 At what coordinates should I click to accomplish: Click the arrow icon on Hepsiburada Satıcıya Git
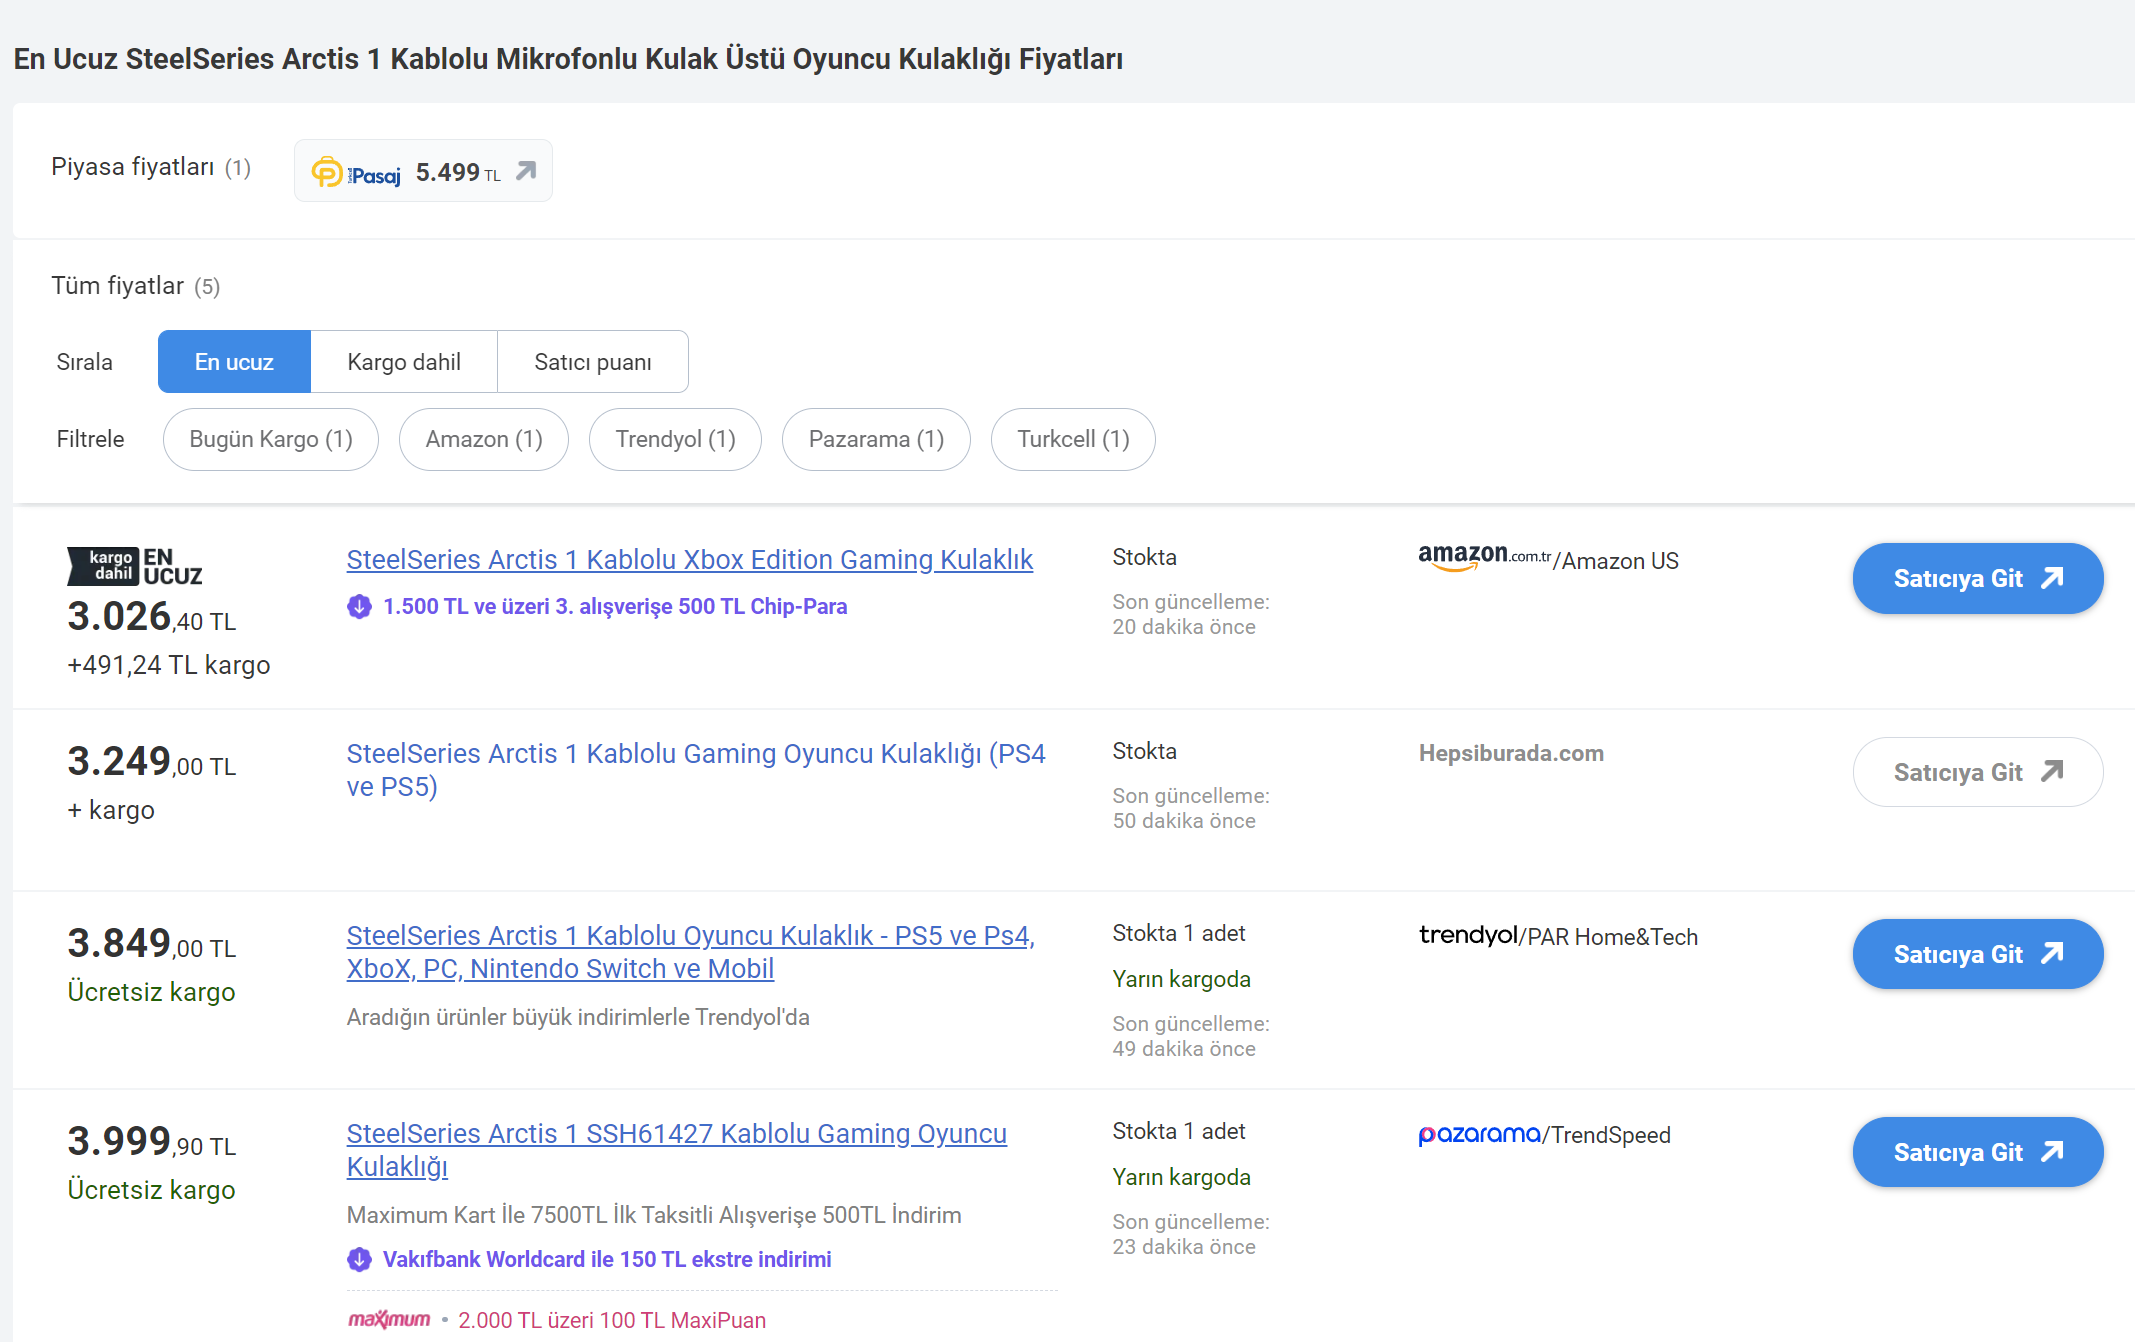(2052, 771)
